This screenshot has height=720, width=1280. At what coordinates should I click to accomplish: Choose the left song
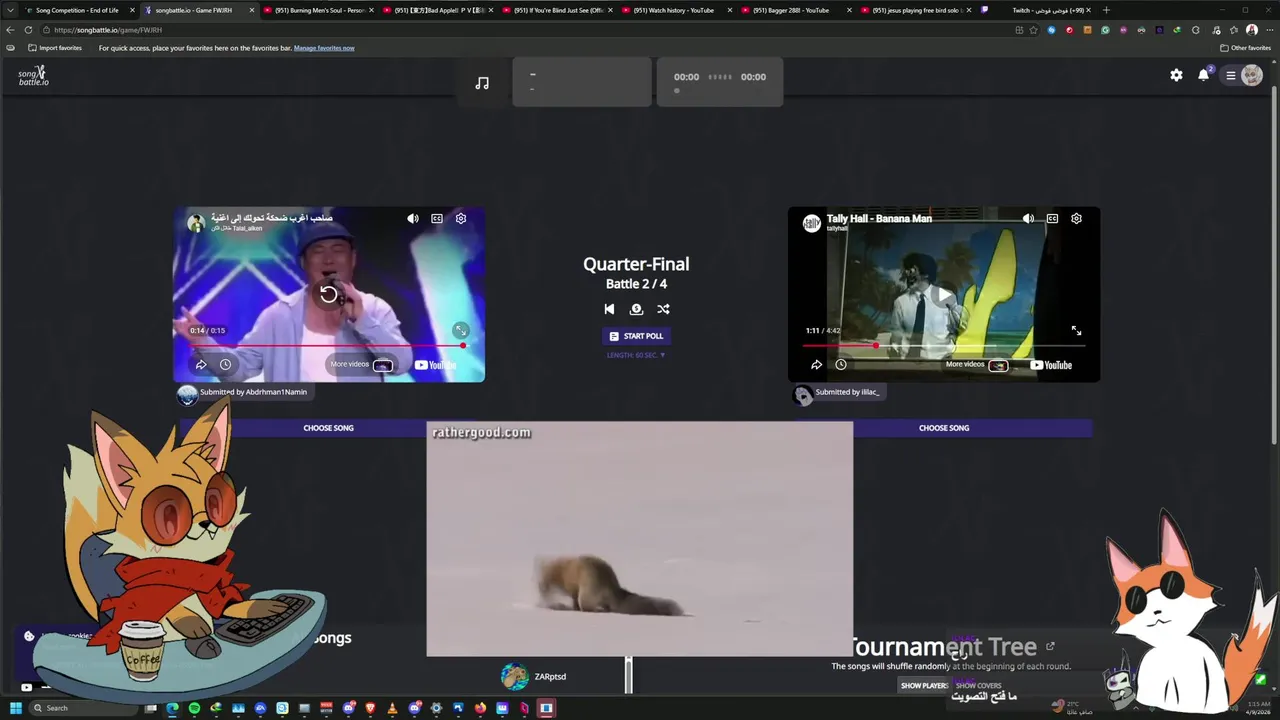328,428
